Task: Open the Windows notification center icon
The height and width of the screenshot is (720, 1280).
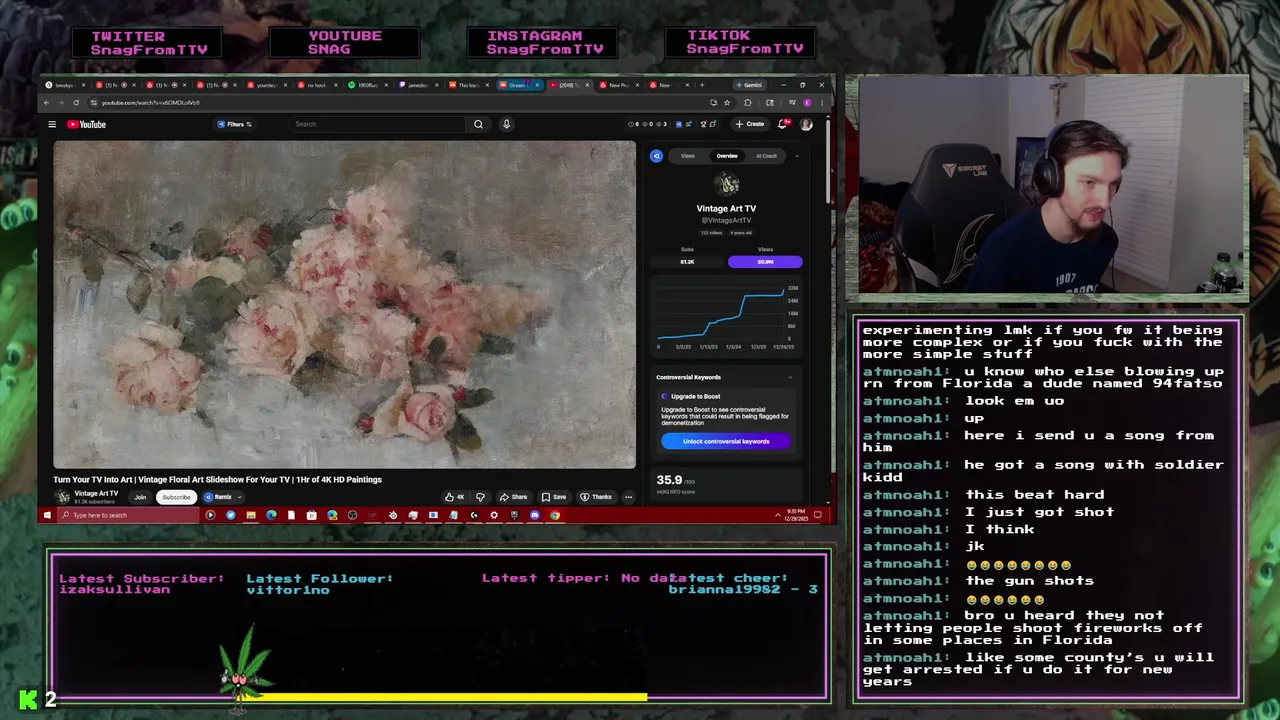Action: tap(818, 515)
